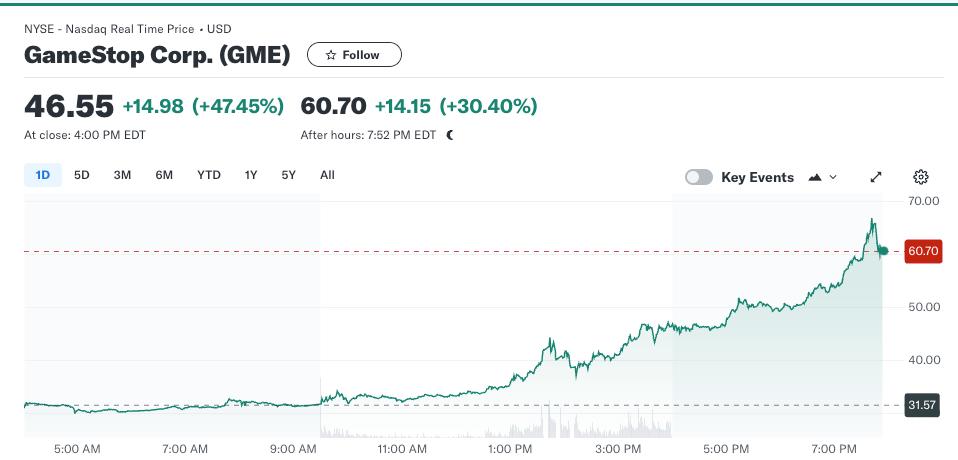Select the All time range
Screen dimensions: 958x460
327,175
